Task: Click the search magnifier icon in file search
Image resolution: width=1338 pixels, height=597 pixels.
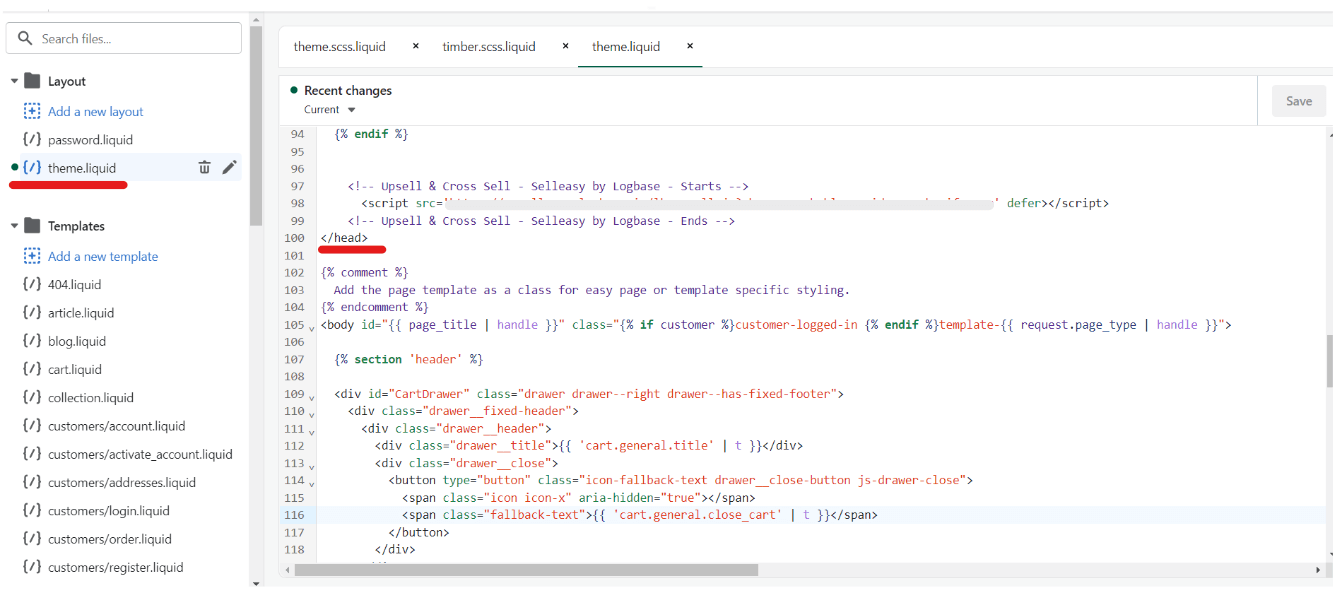Action: click(x=26, y=38)
